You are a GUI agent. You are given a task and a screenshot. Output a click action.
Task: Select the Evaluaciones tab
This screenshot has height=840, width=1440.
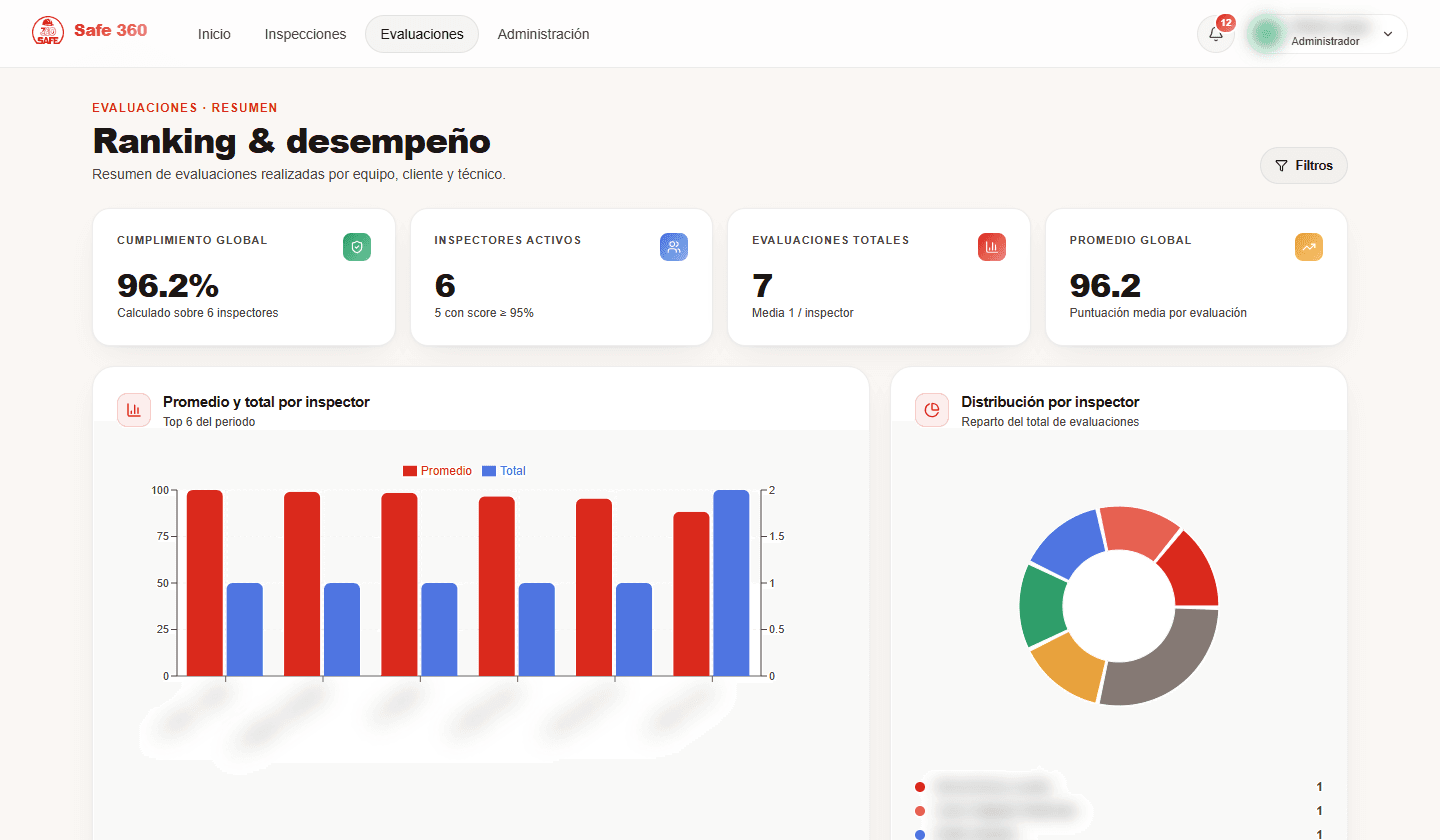422,34
